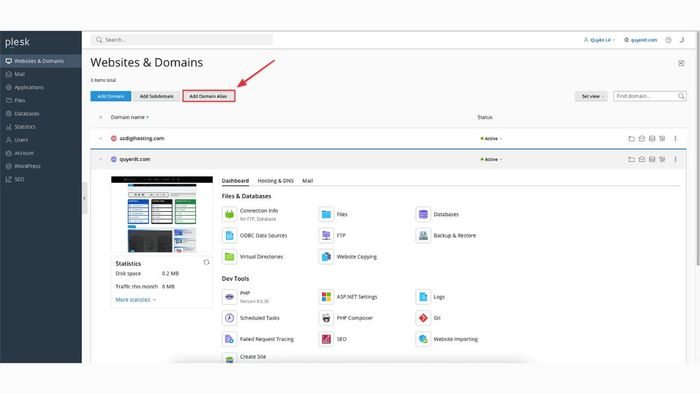
Task: Click databases icon in quyenlt.com row
Action: pyautogui.click(x=652, y=159)
